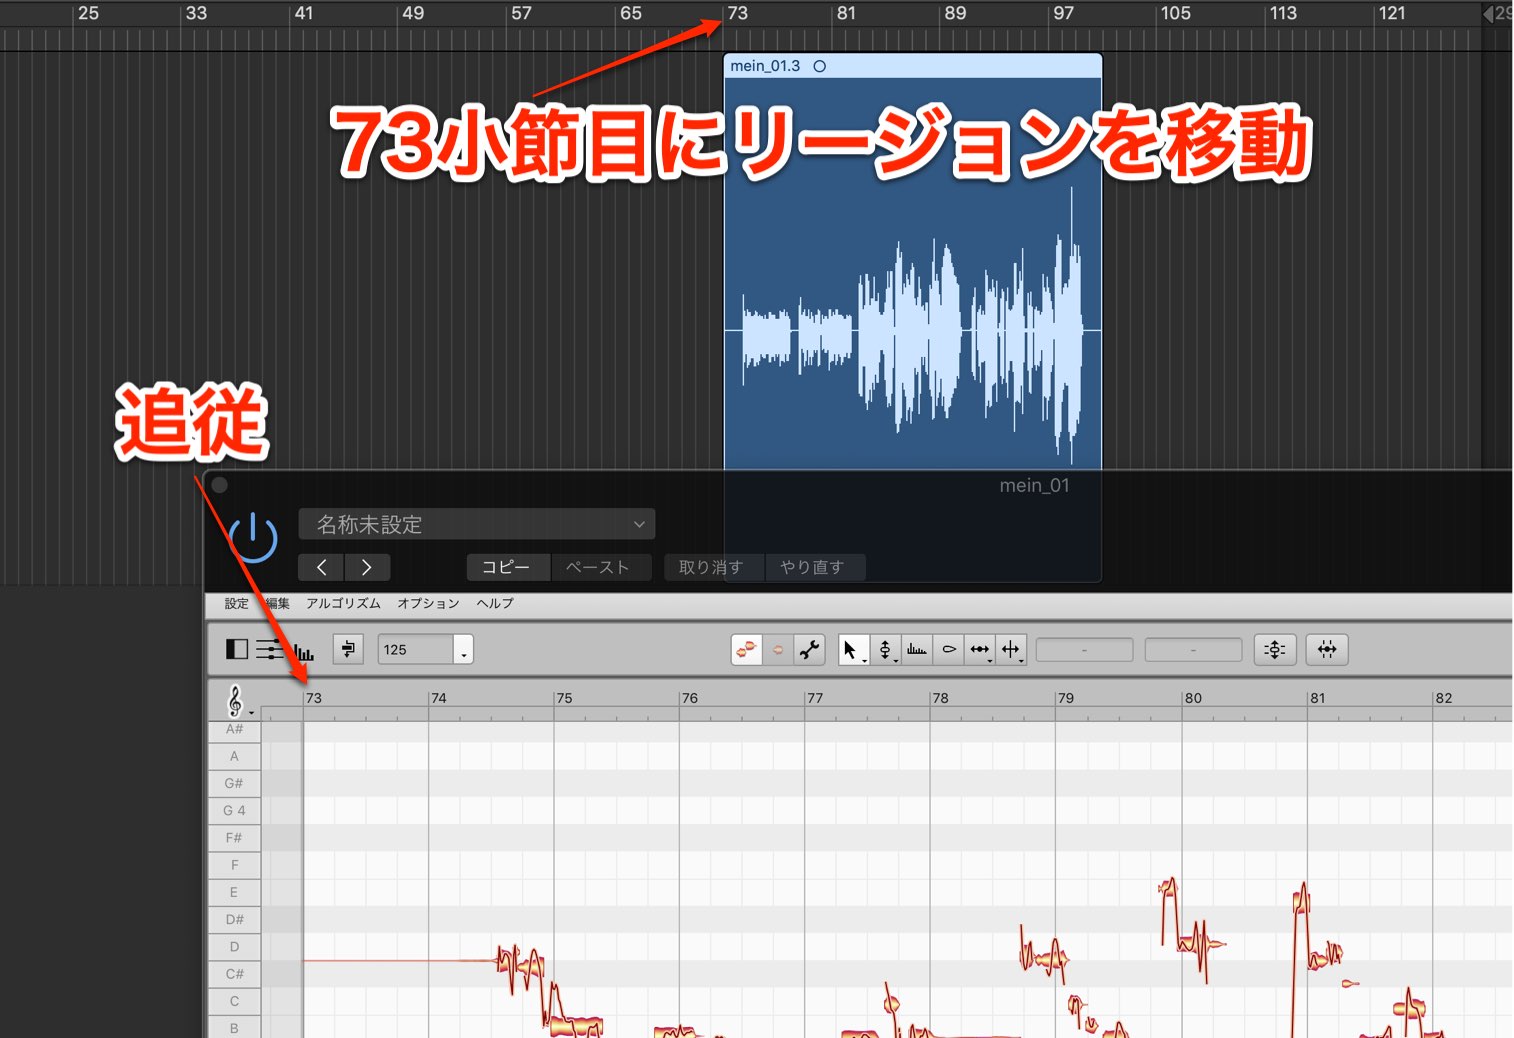This screenshot has width=1514, height=1038.
Task: Select the Melodyne note separation tool
Action: (x=1011, y=649)
